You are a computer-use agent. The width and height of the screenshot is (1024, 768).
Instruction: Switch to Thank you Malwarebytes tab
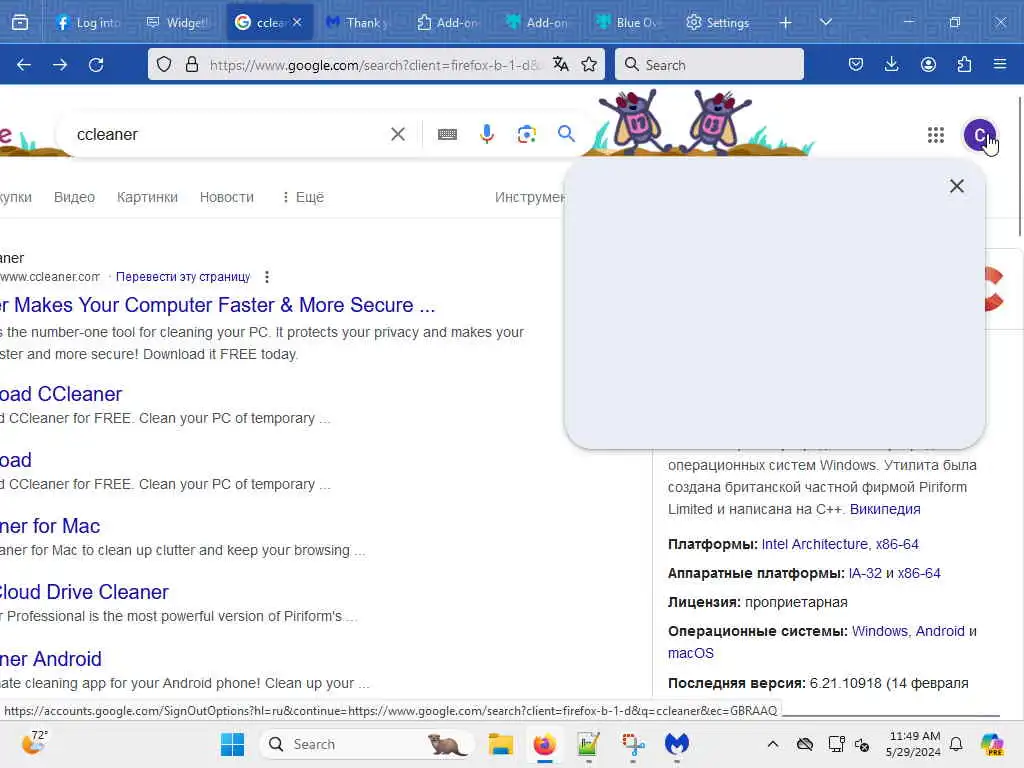coord(359,23)
